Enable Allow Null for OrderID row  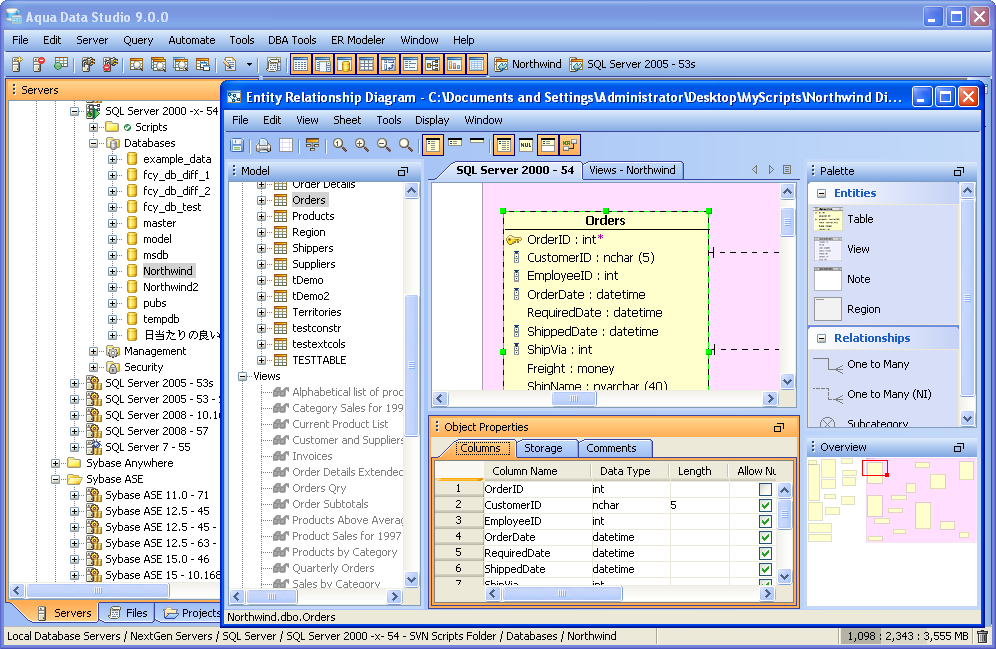765,489
